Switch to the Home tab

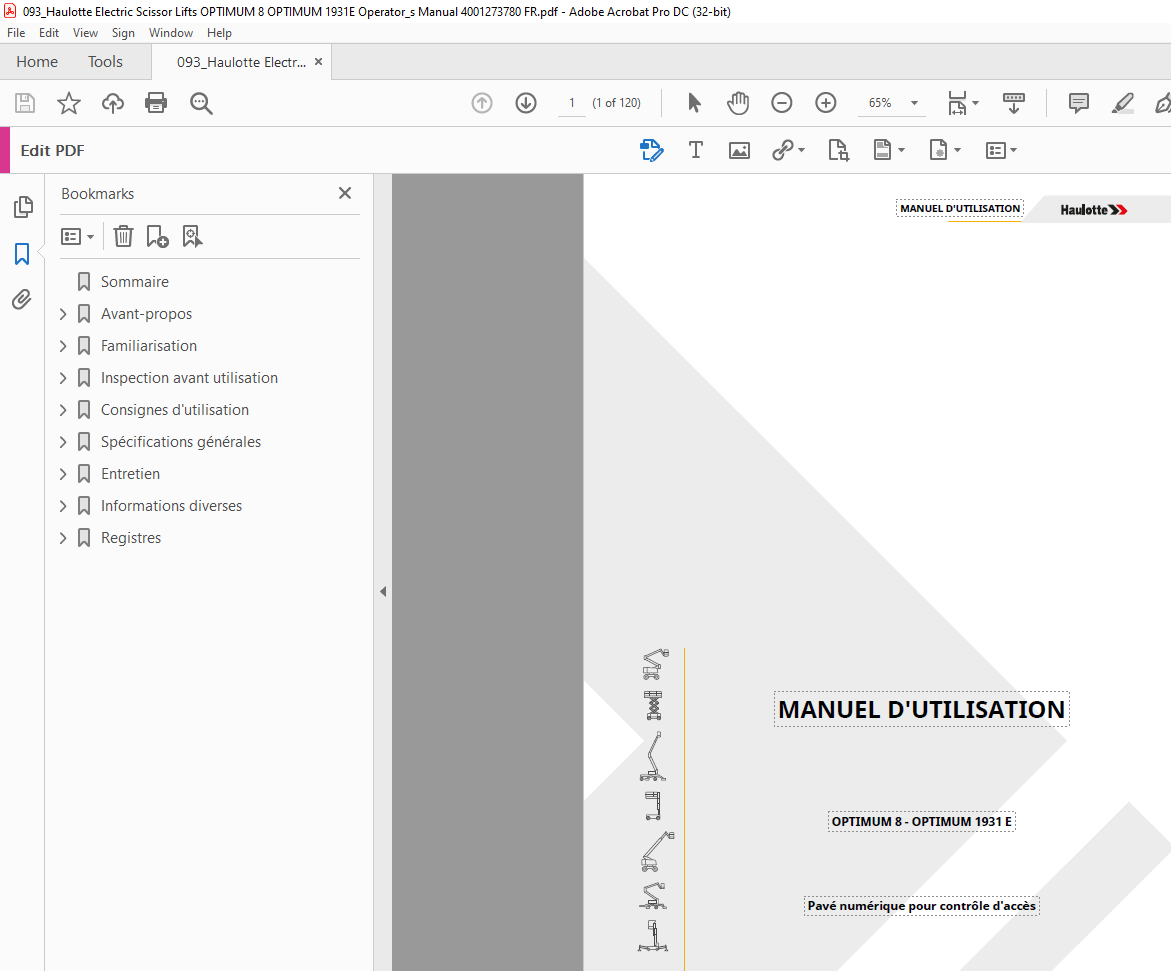[37, 62]
